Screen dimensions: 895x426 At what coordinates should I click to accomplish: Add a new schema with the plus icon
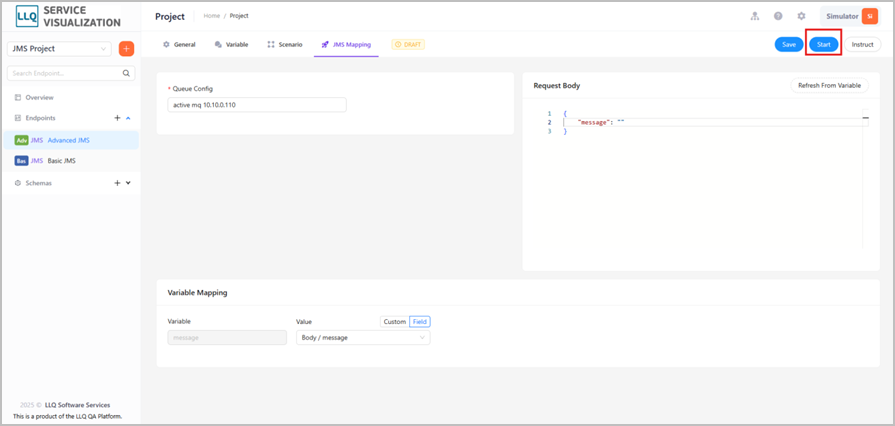click(117, 183)
